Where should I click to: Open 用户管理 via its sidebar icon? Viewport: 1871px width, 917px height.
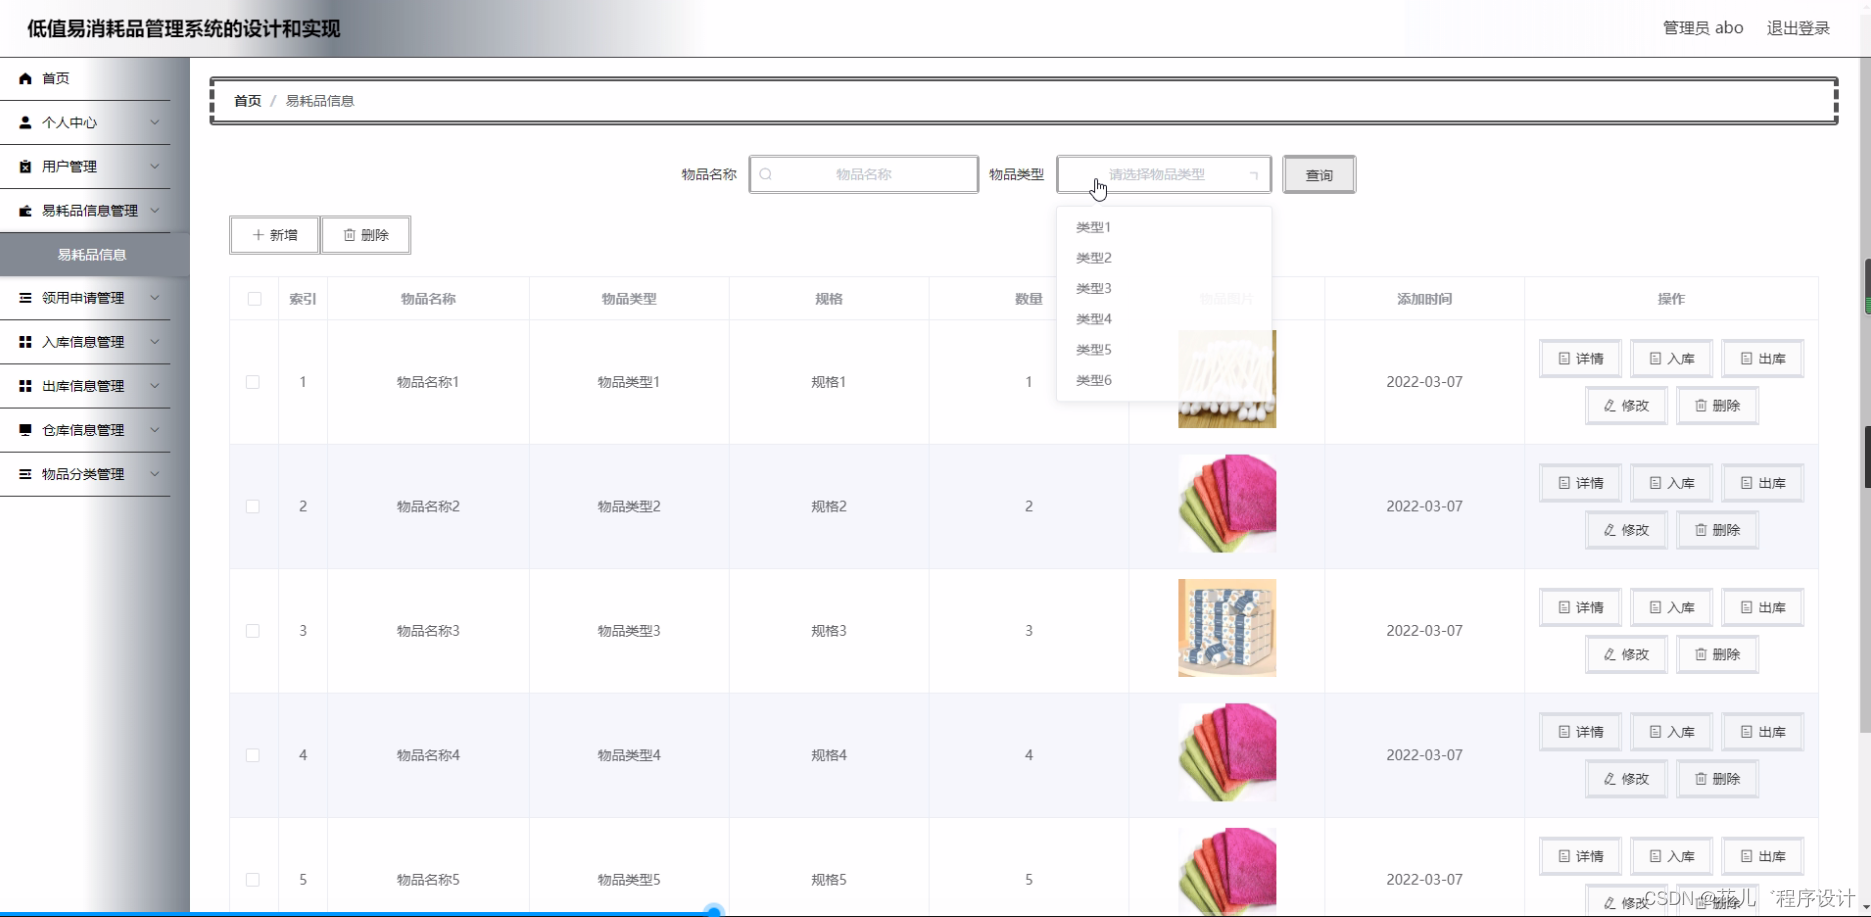(x=24, y=166)
